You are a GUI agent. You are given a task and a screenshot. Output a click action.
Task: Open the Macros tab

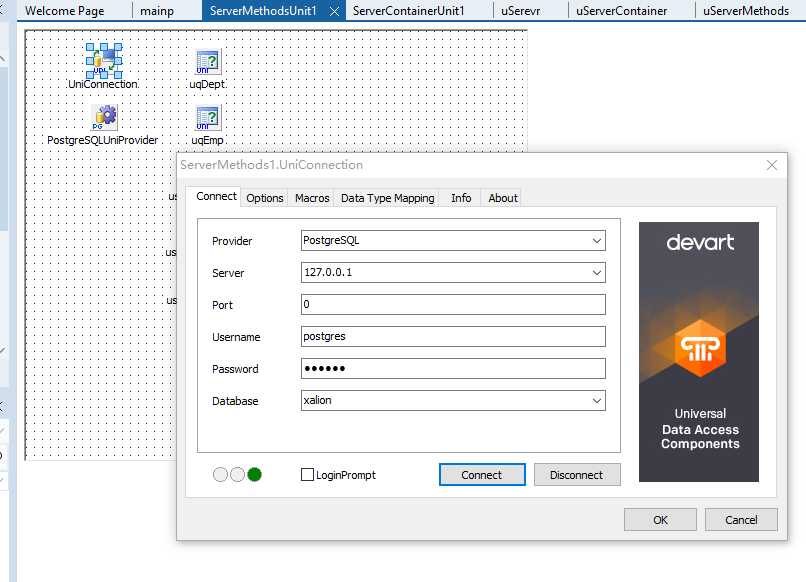pos(312,198)
